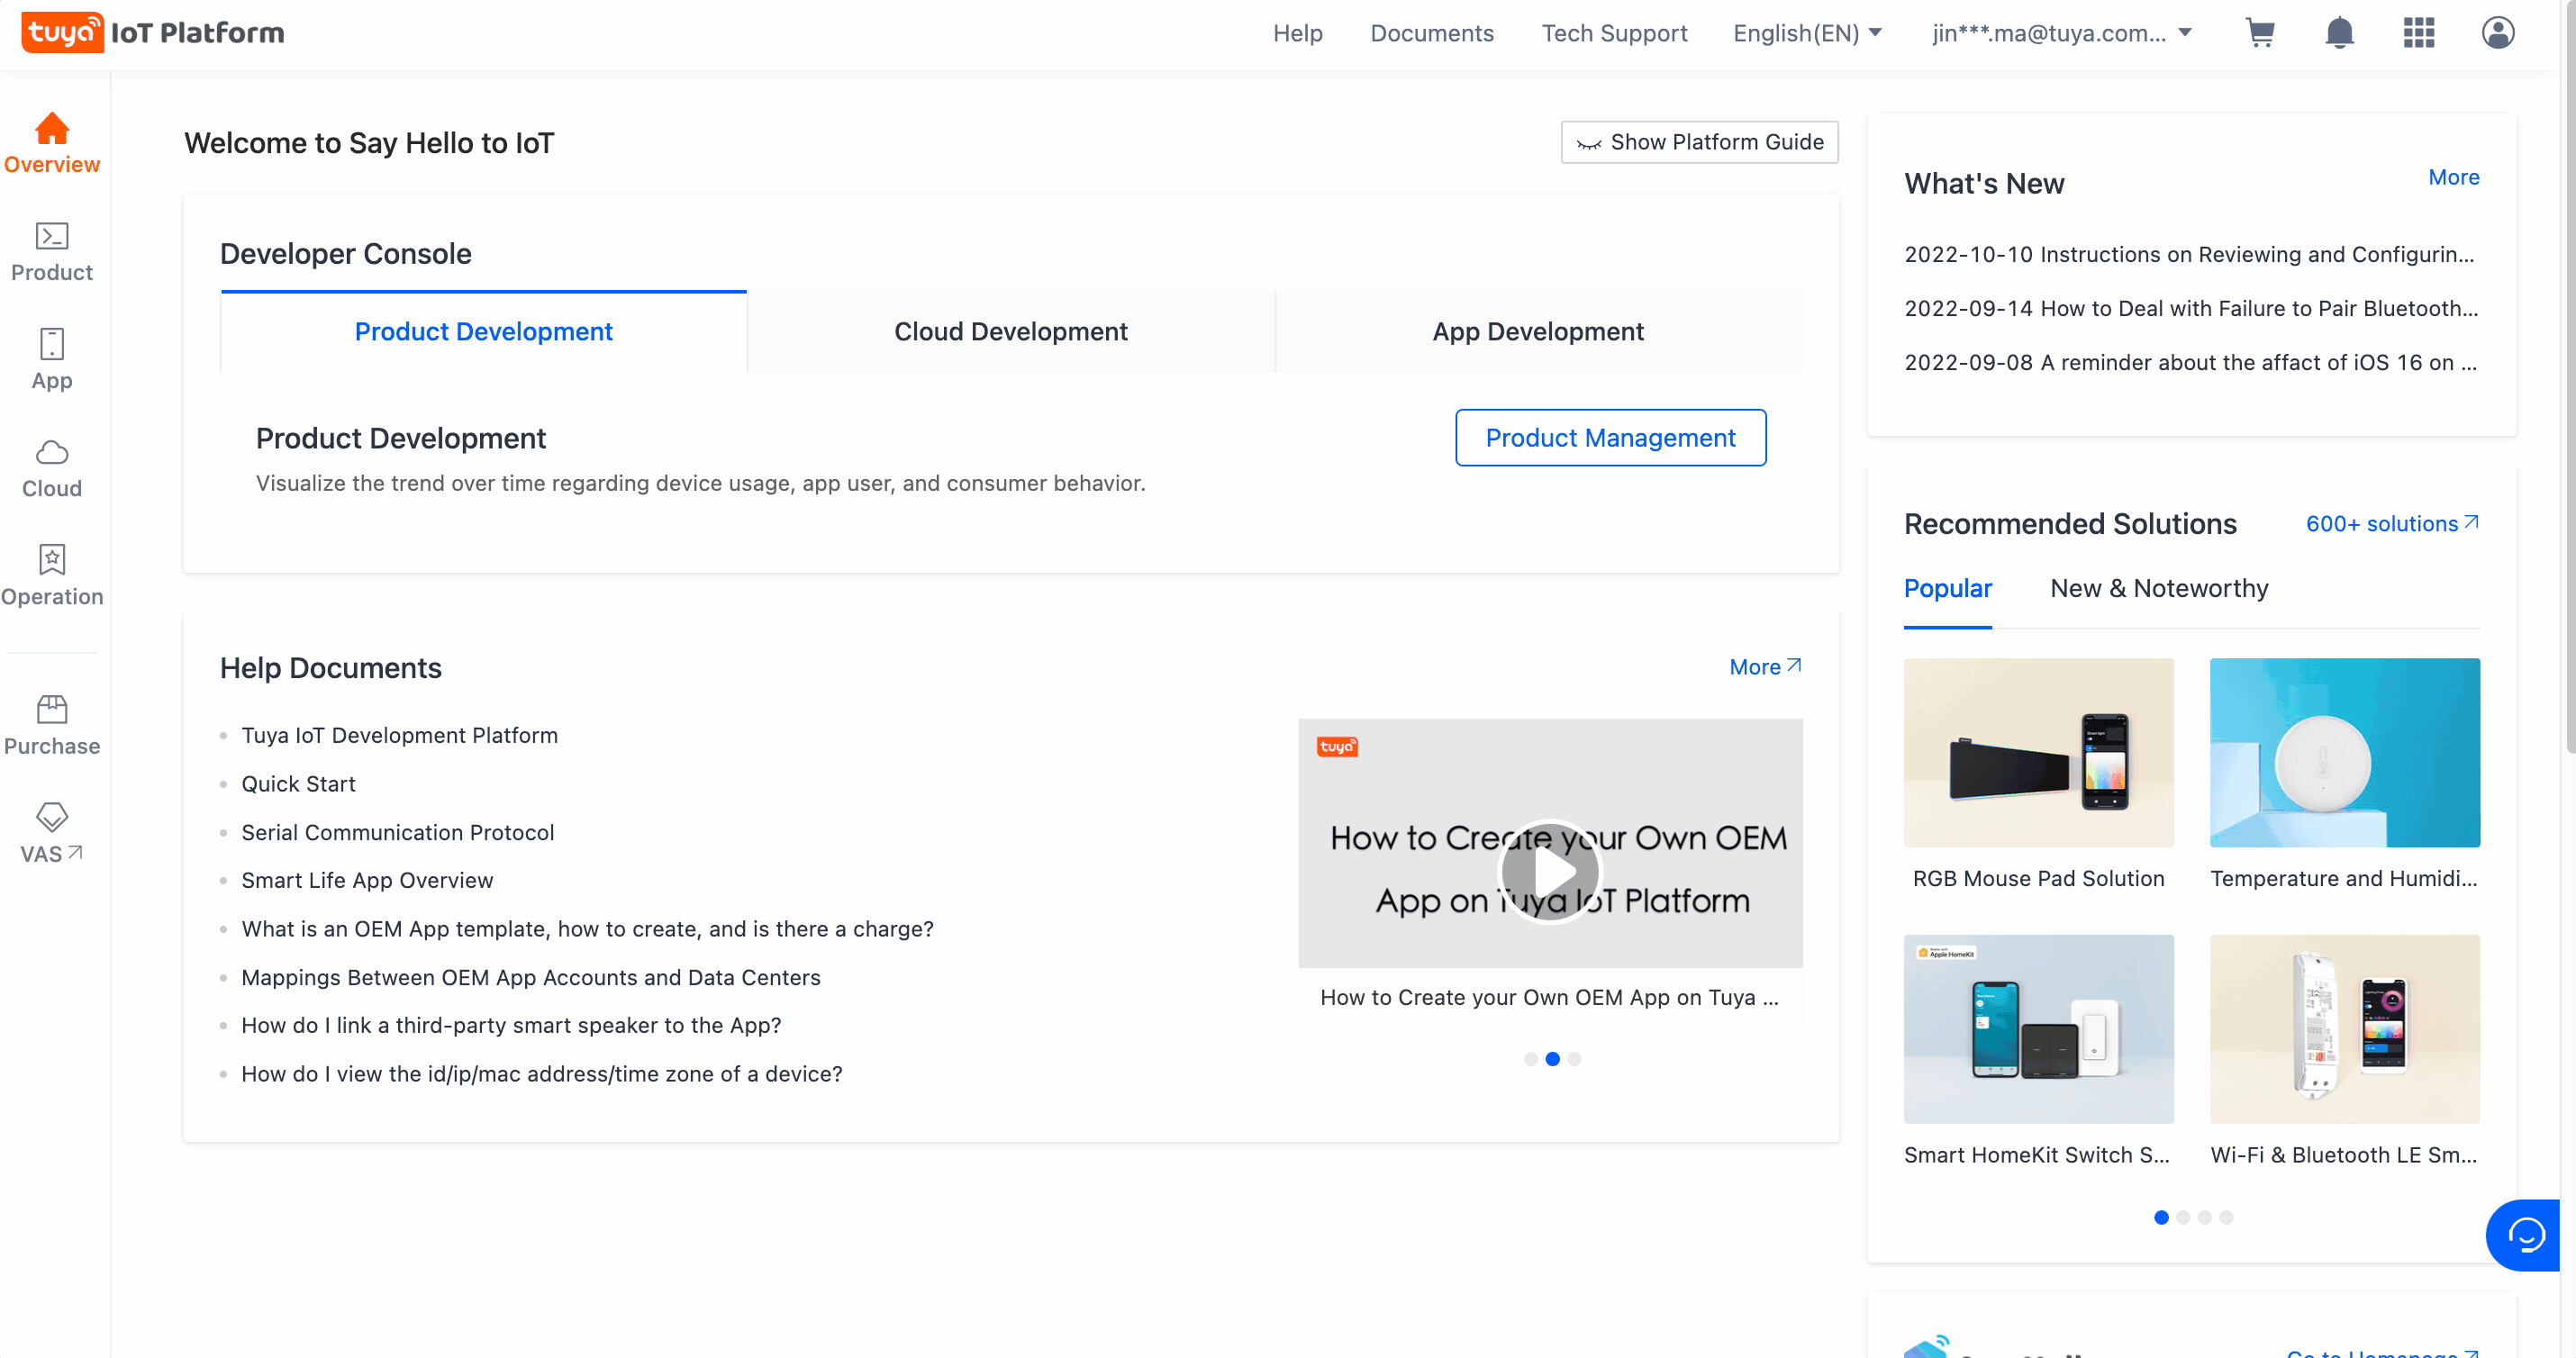Click the notification bell icon
The image size is (2576, 1358).
(2339, 33)
